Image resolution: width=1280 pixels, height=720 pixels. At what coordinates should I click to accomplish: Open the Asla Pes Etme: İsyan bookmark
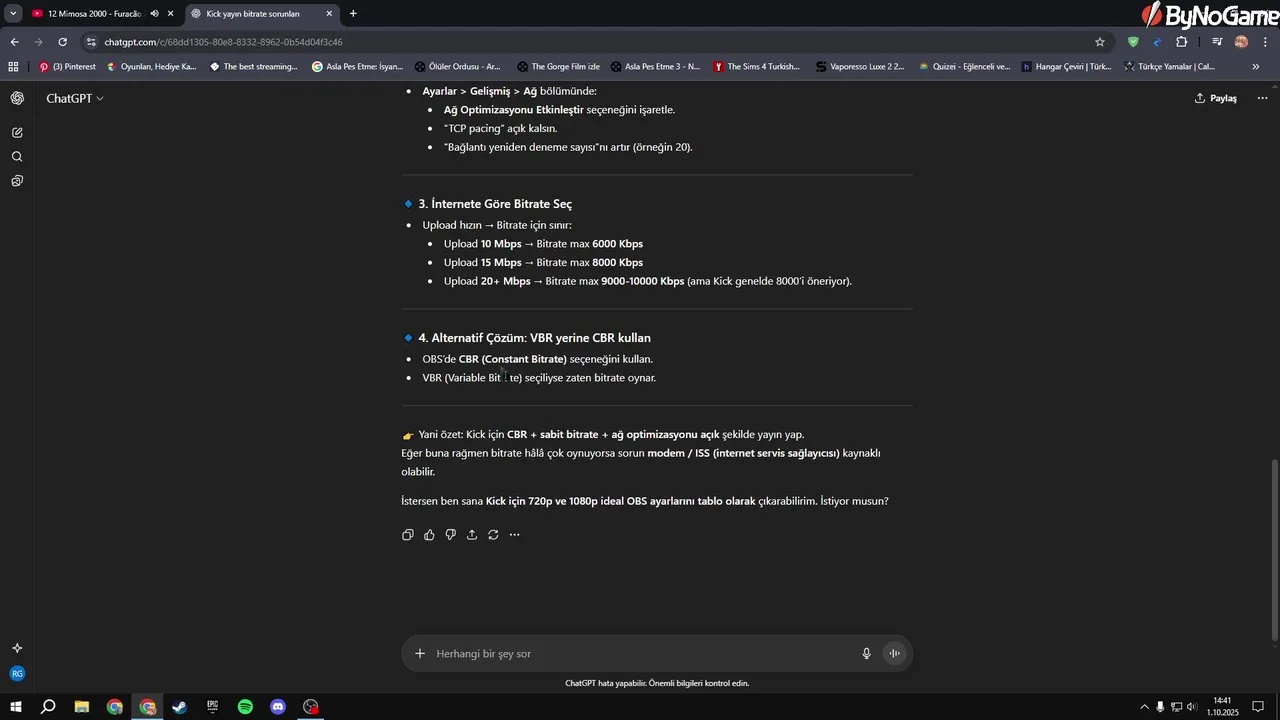pos(358,66)
